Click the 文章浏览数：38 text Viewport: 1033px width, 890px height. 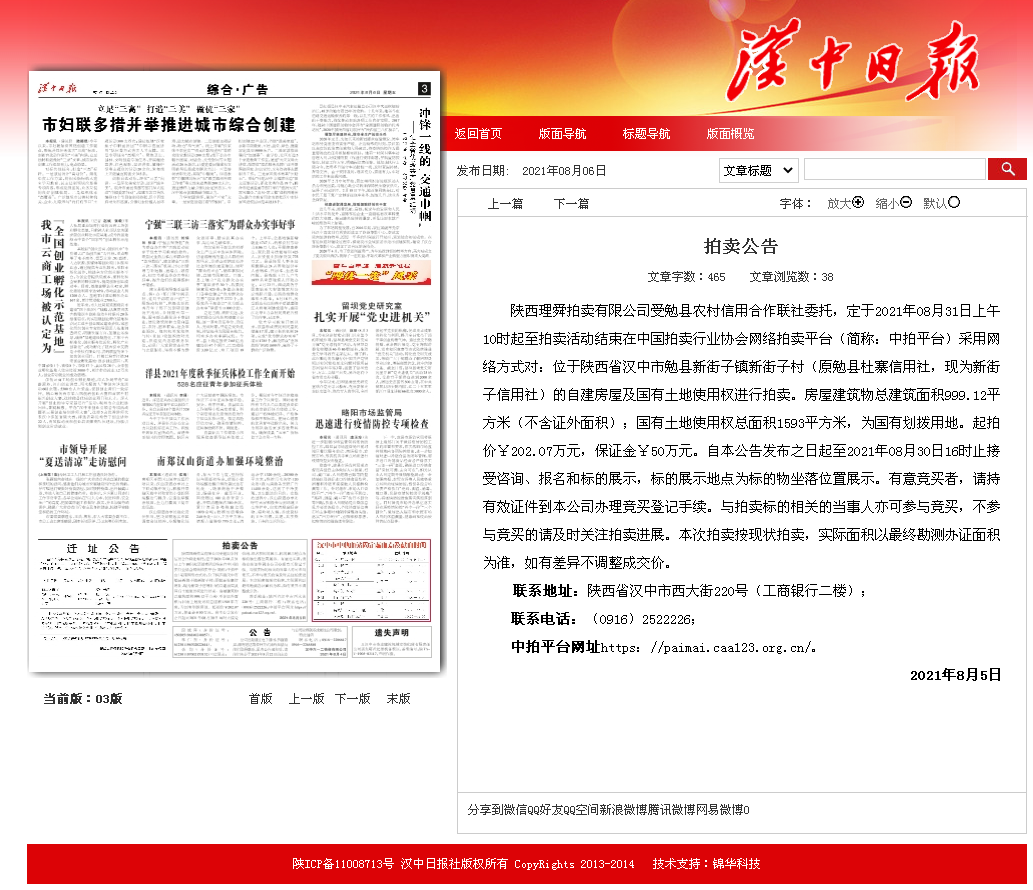click(791, 277)
